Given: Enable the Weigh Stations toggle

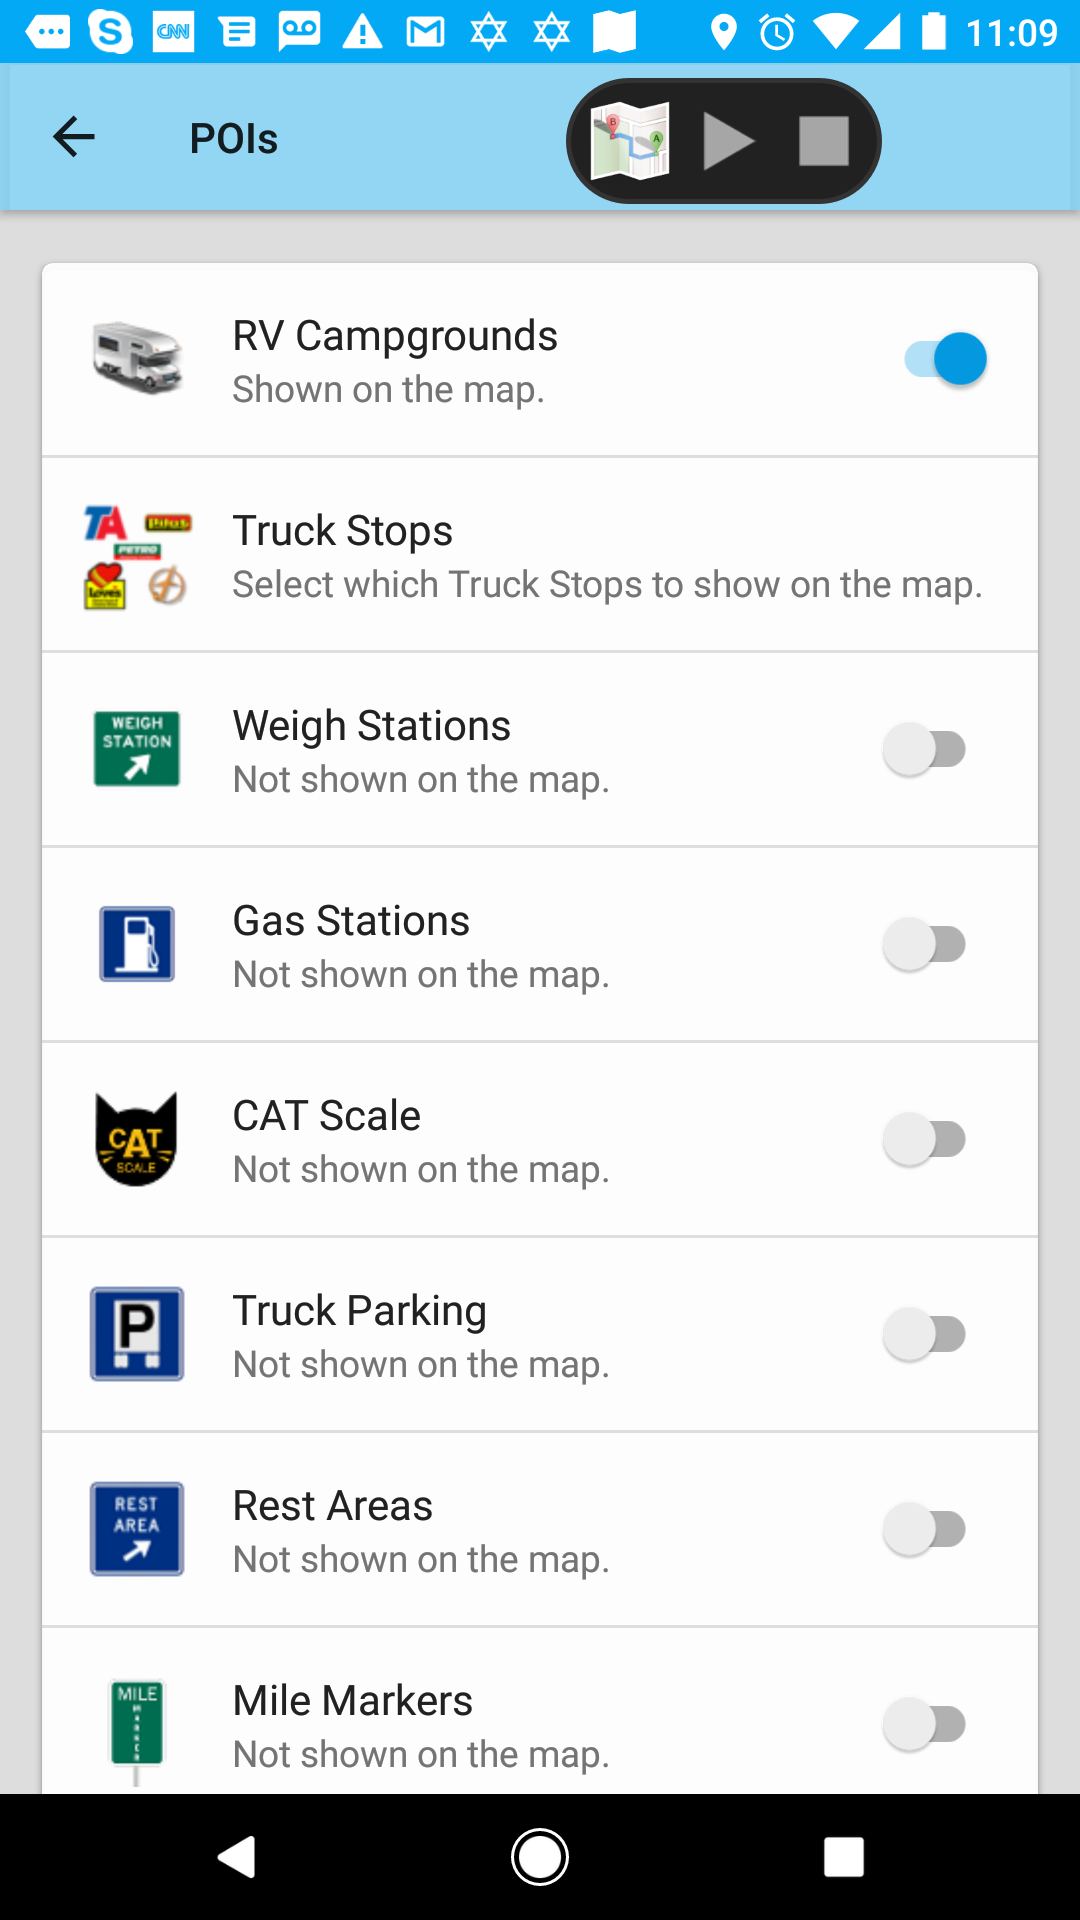Looking at the screenshot, I should (x=925, y=749).
